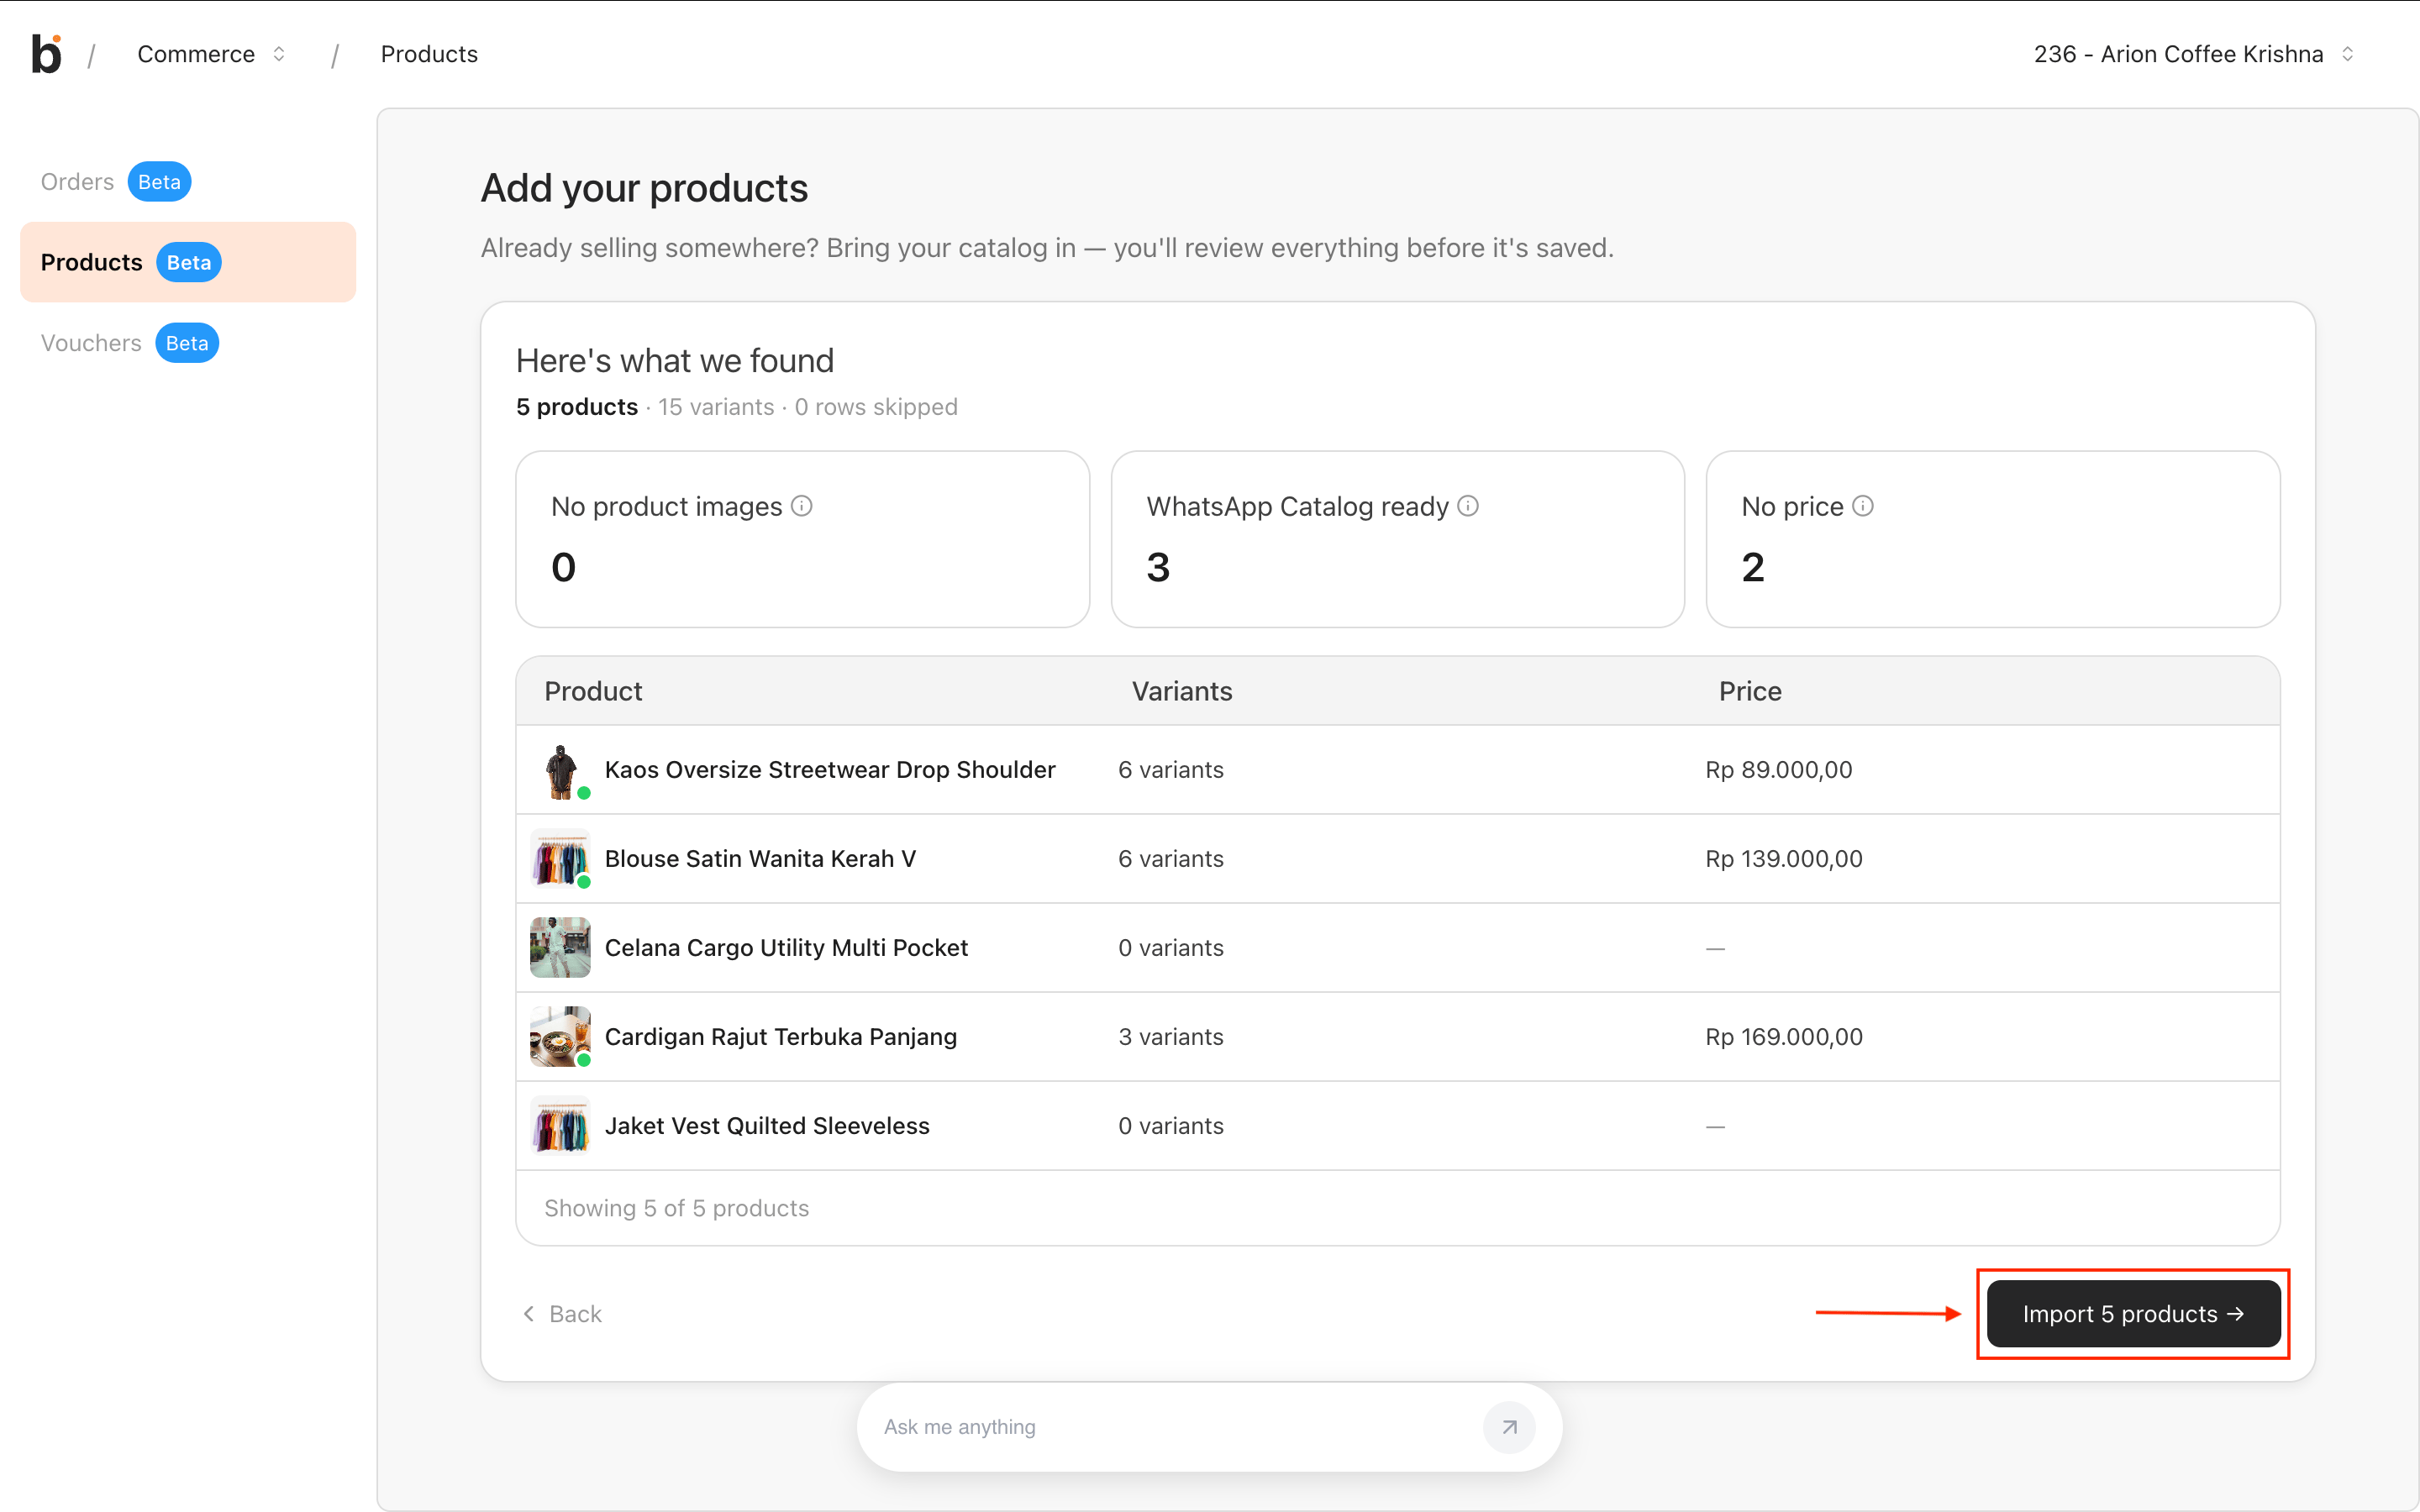Select Celana Cargo Utility Multi Pocket name
Image resolution: width=2420 pixels, height=1512 pixels.
786,948
